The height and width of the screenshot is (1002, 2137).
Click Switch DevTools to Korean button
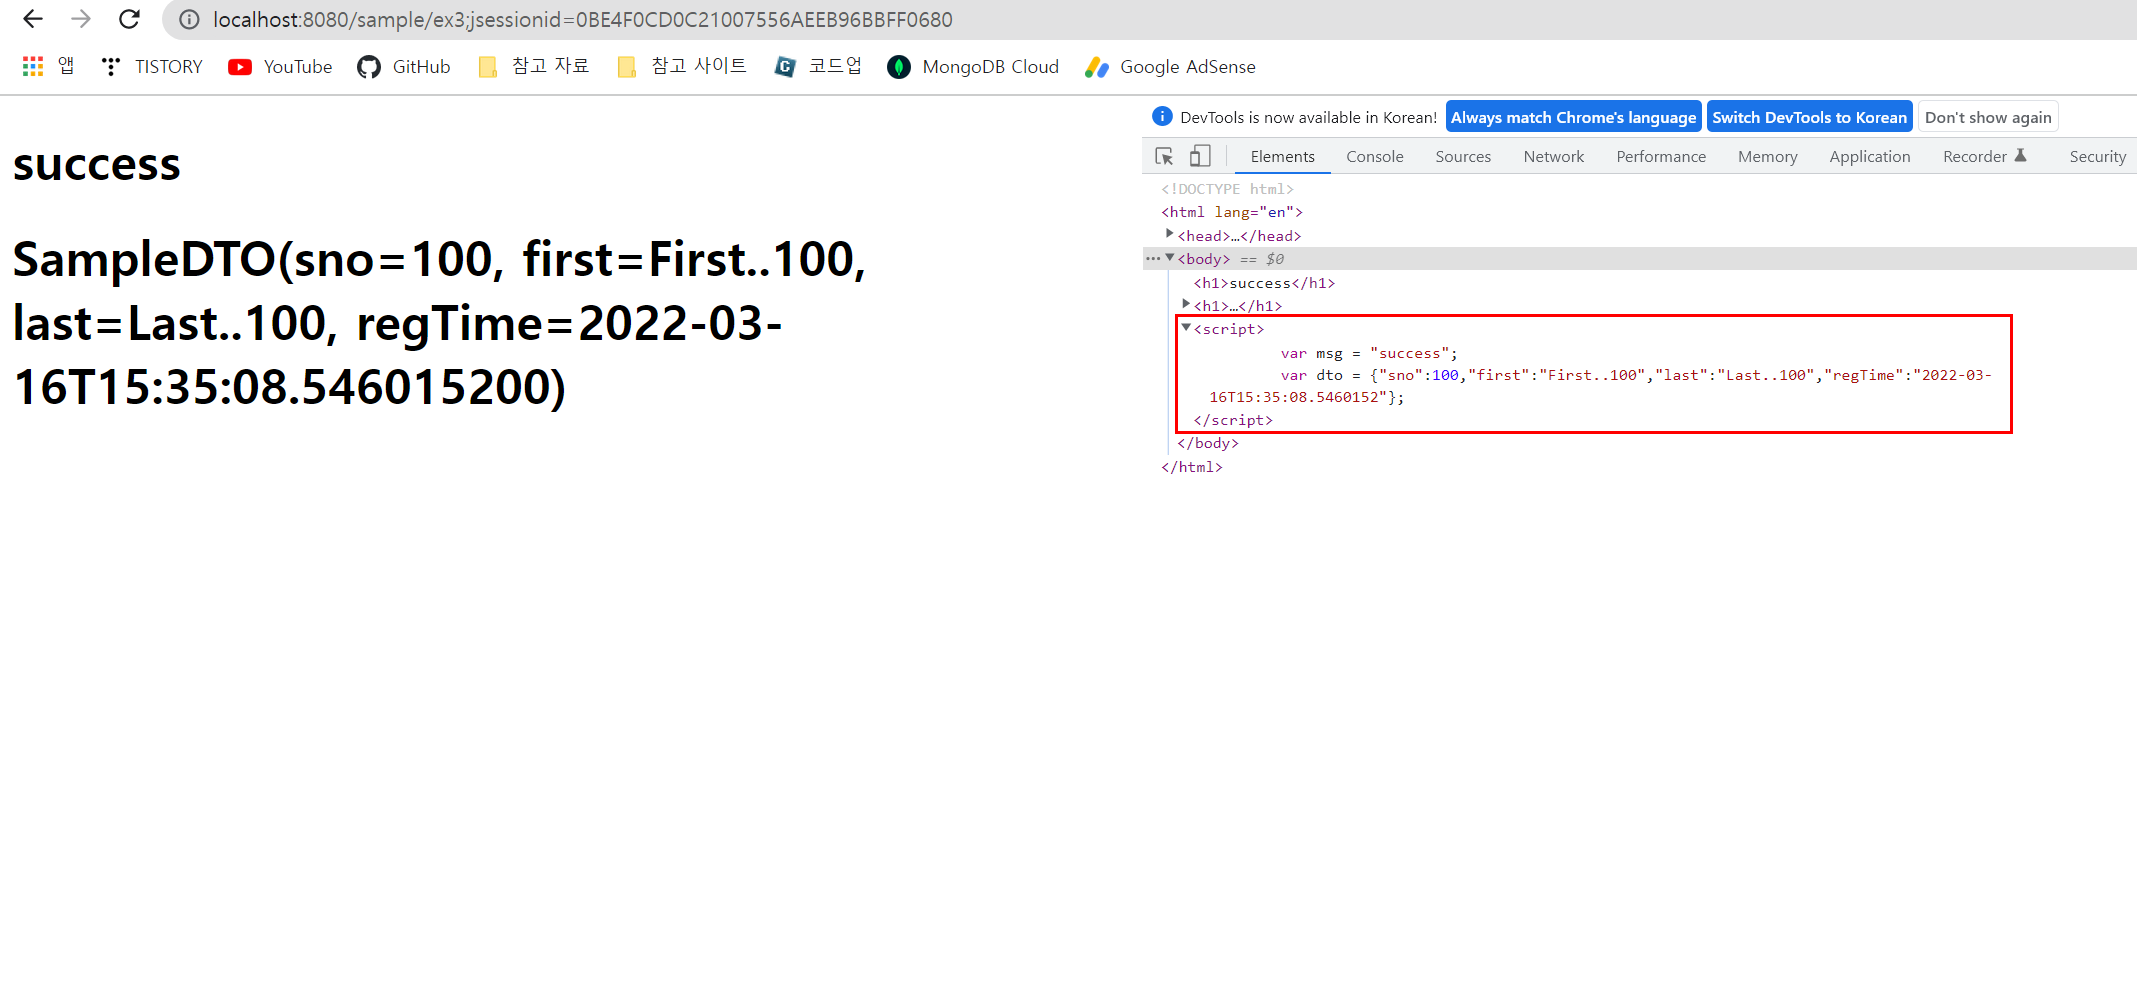click(1810, 117)
